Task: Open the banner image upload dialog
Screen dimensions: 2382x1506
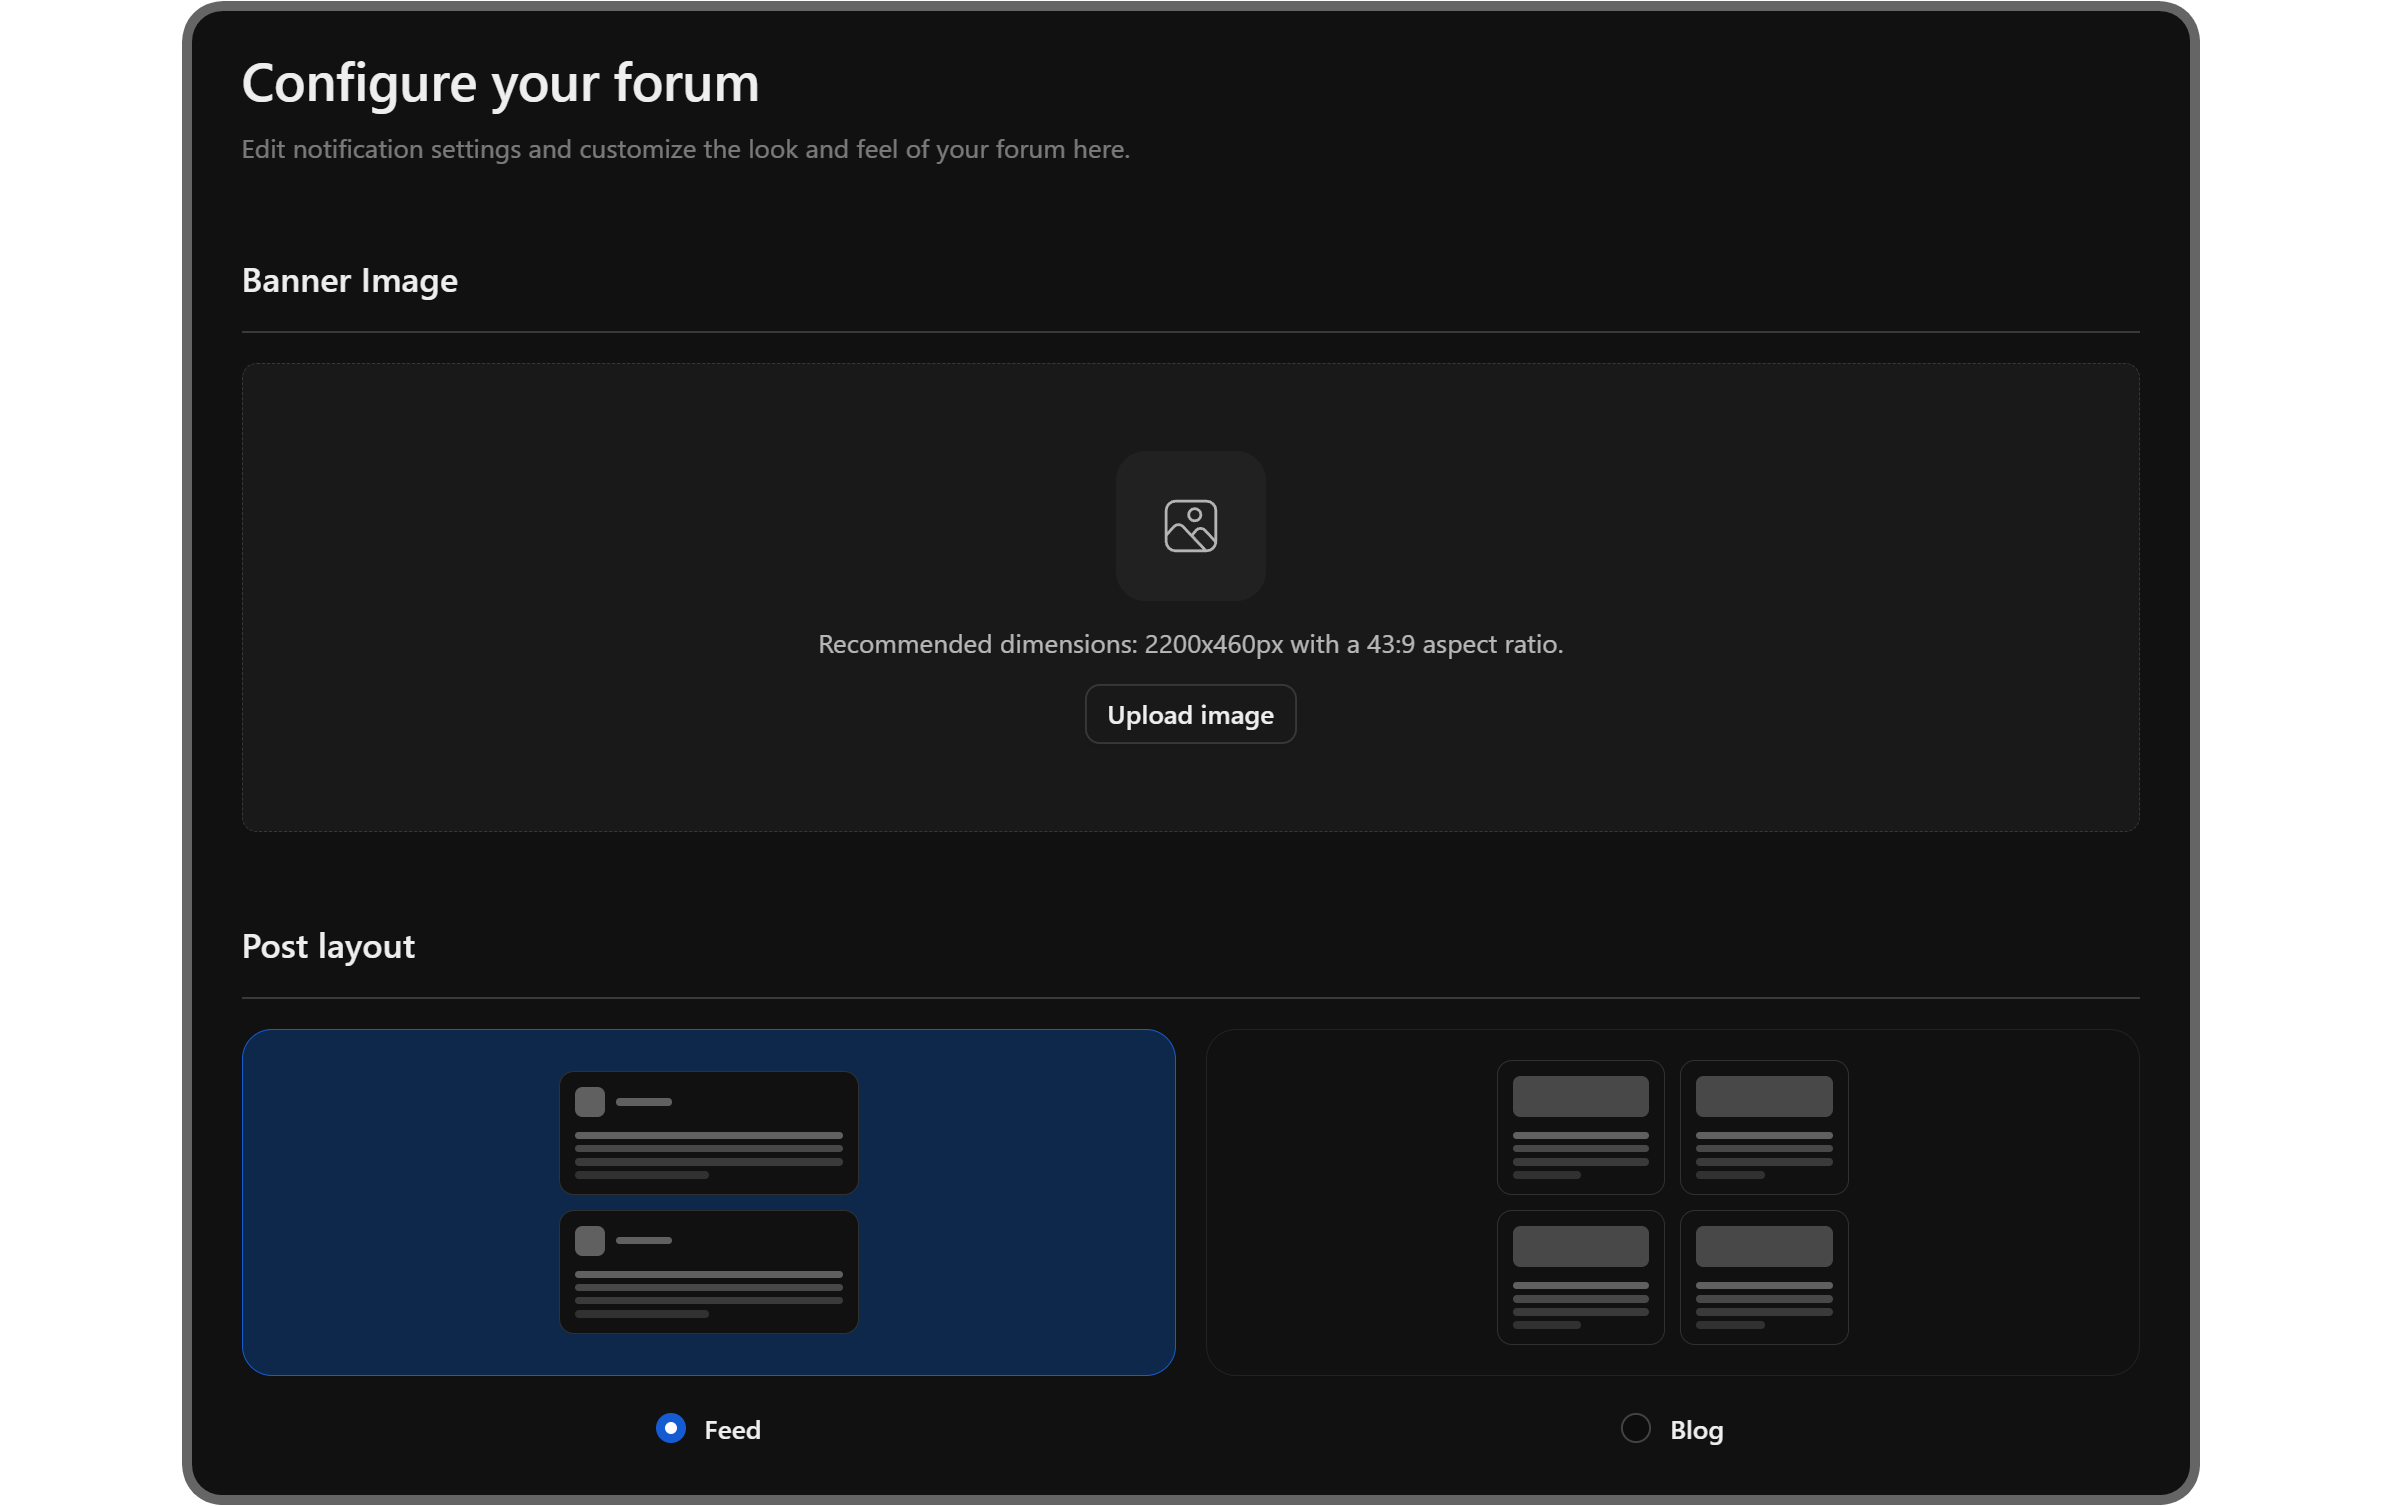Action: click(1190, 714)
